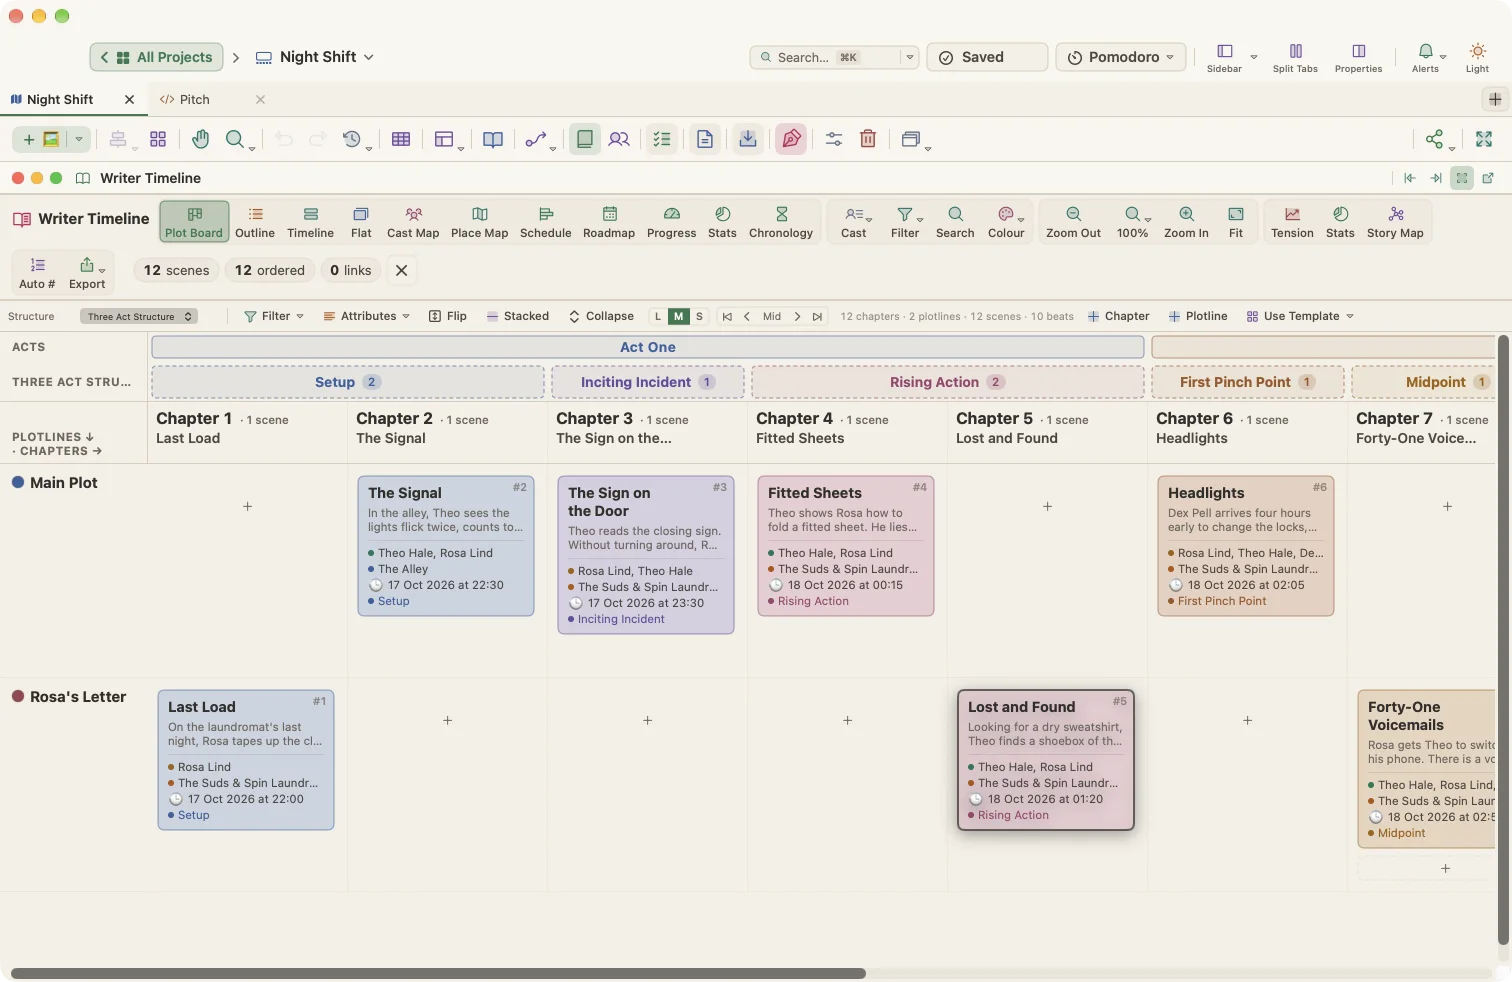Click the characters people icon

click(x=619, y=139)
